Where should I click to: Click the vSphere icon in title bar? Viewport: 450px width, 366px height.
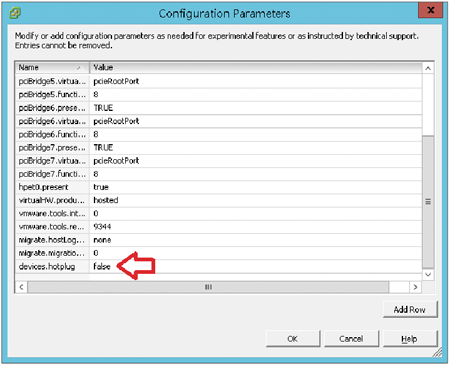[x=15, y=13]
